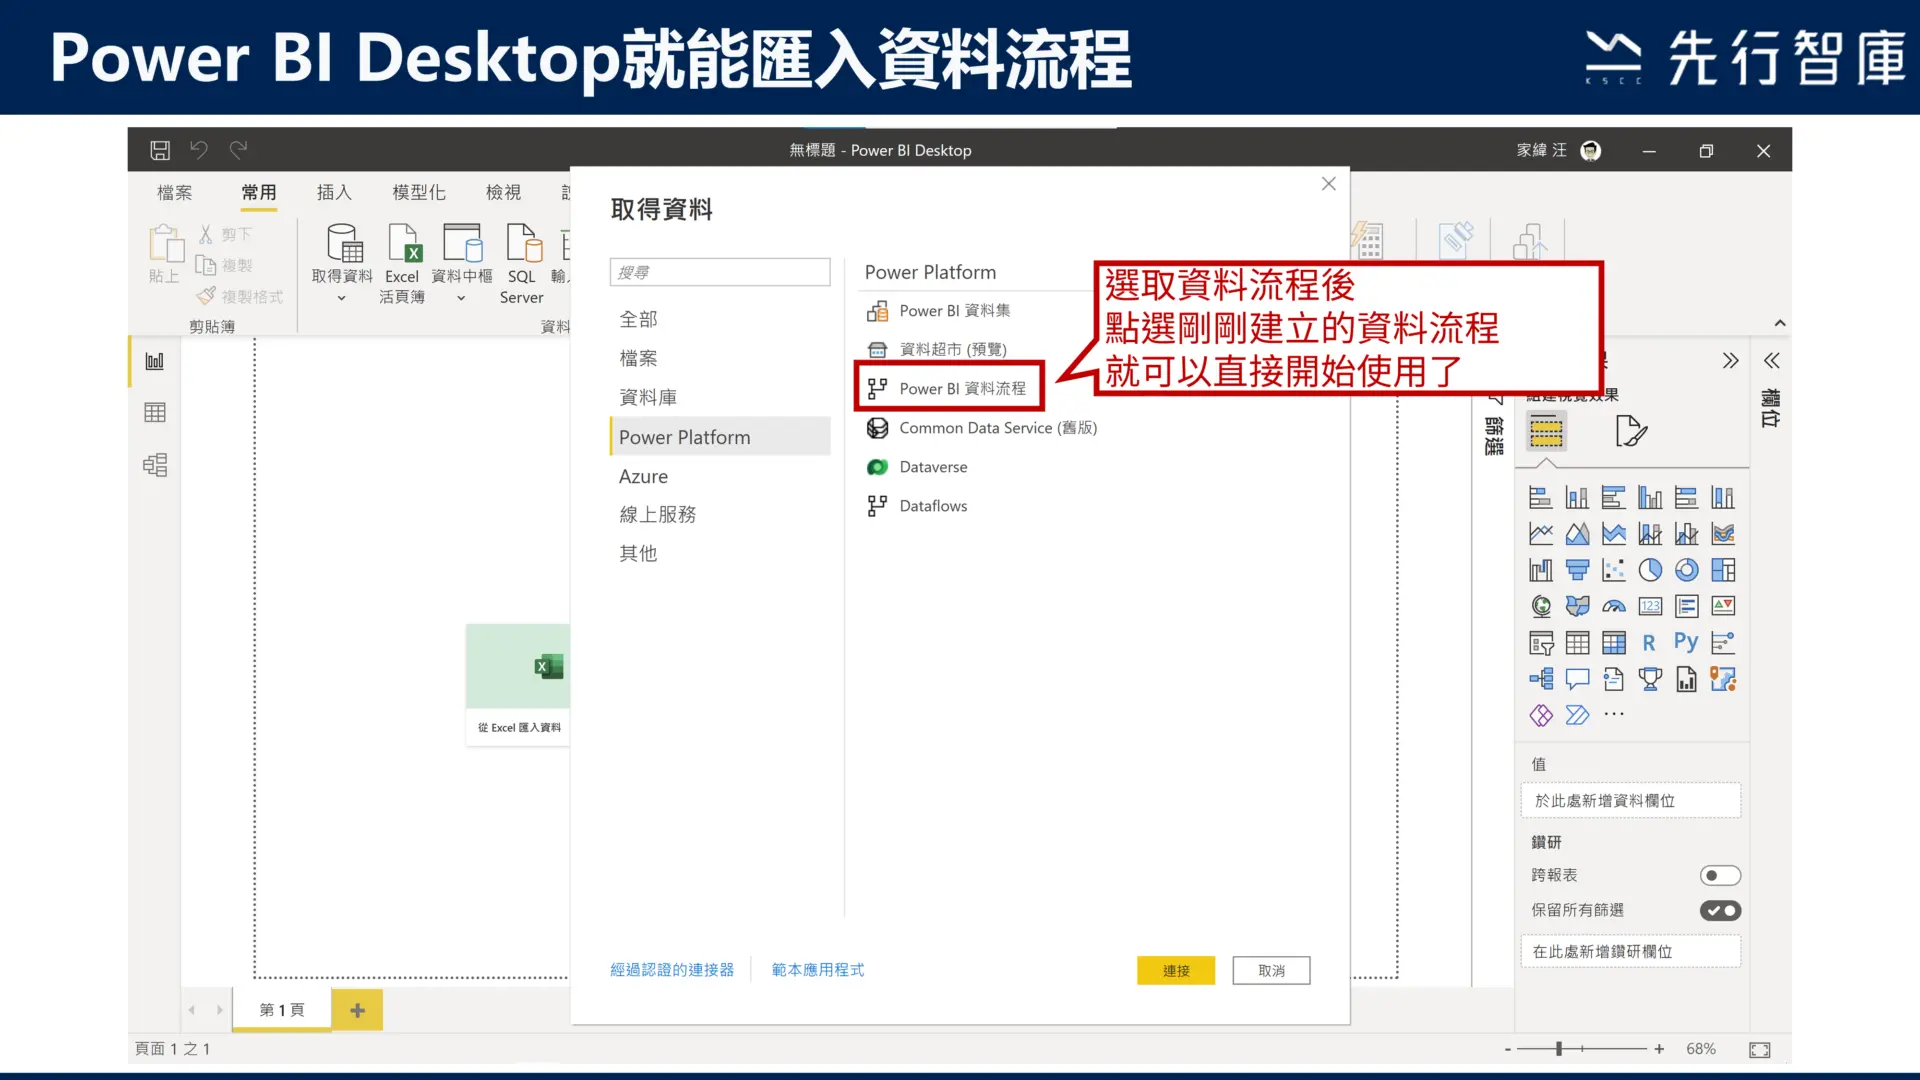Expand the 資料中樞 dropdown arrow
The width and height of the screenshot is (1920, 1080).
coord(461,299)
